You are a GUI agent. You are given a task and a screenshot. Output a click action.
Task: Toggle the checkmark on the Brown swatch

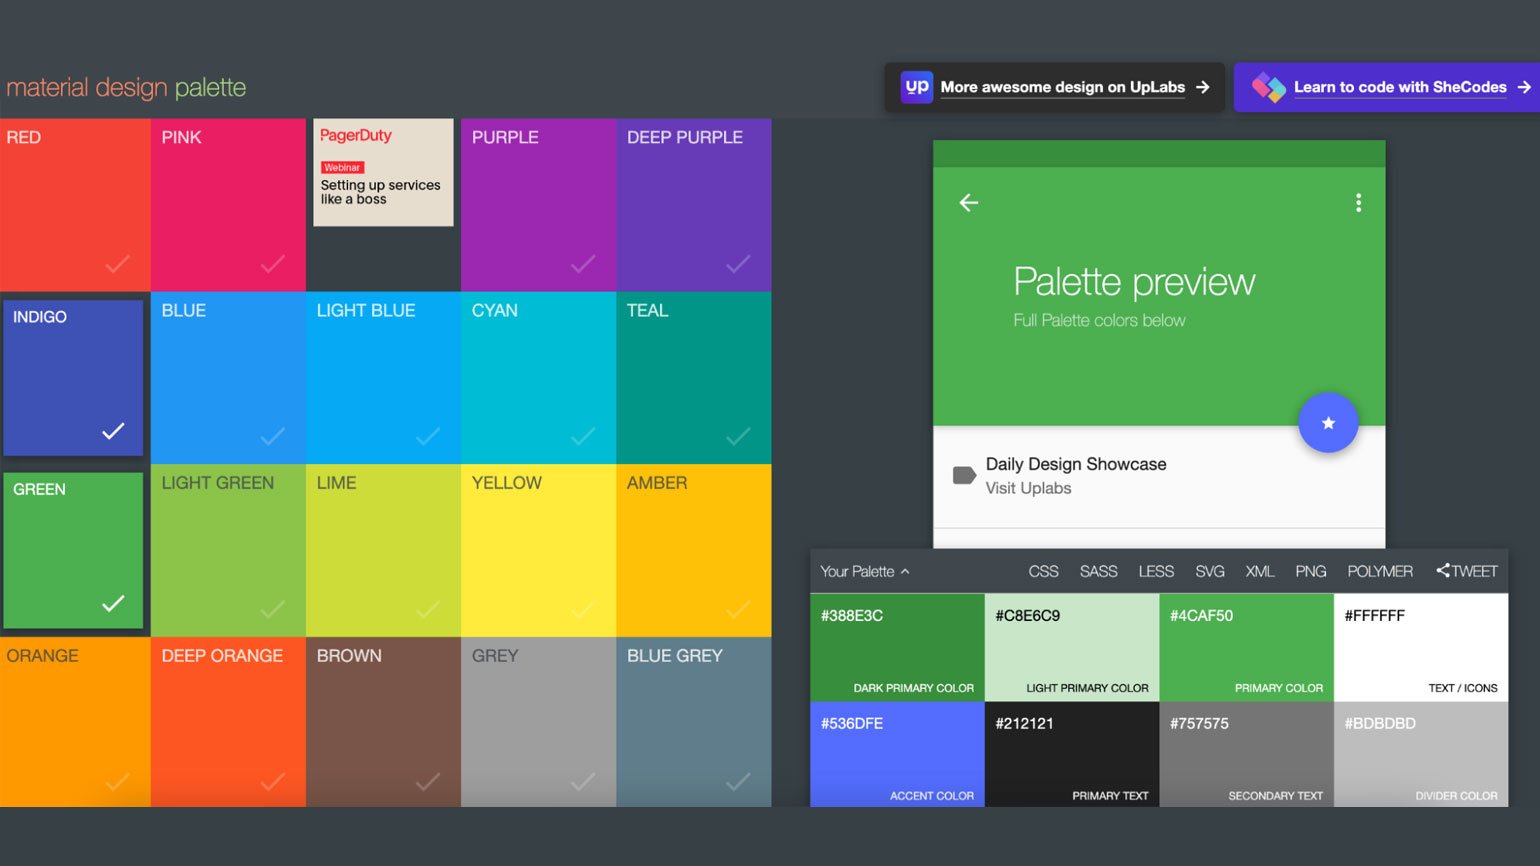[428, 781]
